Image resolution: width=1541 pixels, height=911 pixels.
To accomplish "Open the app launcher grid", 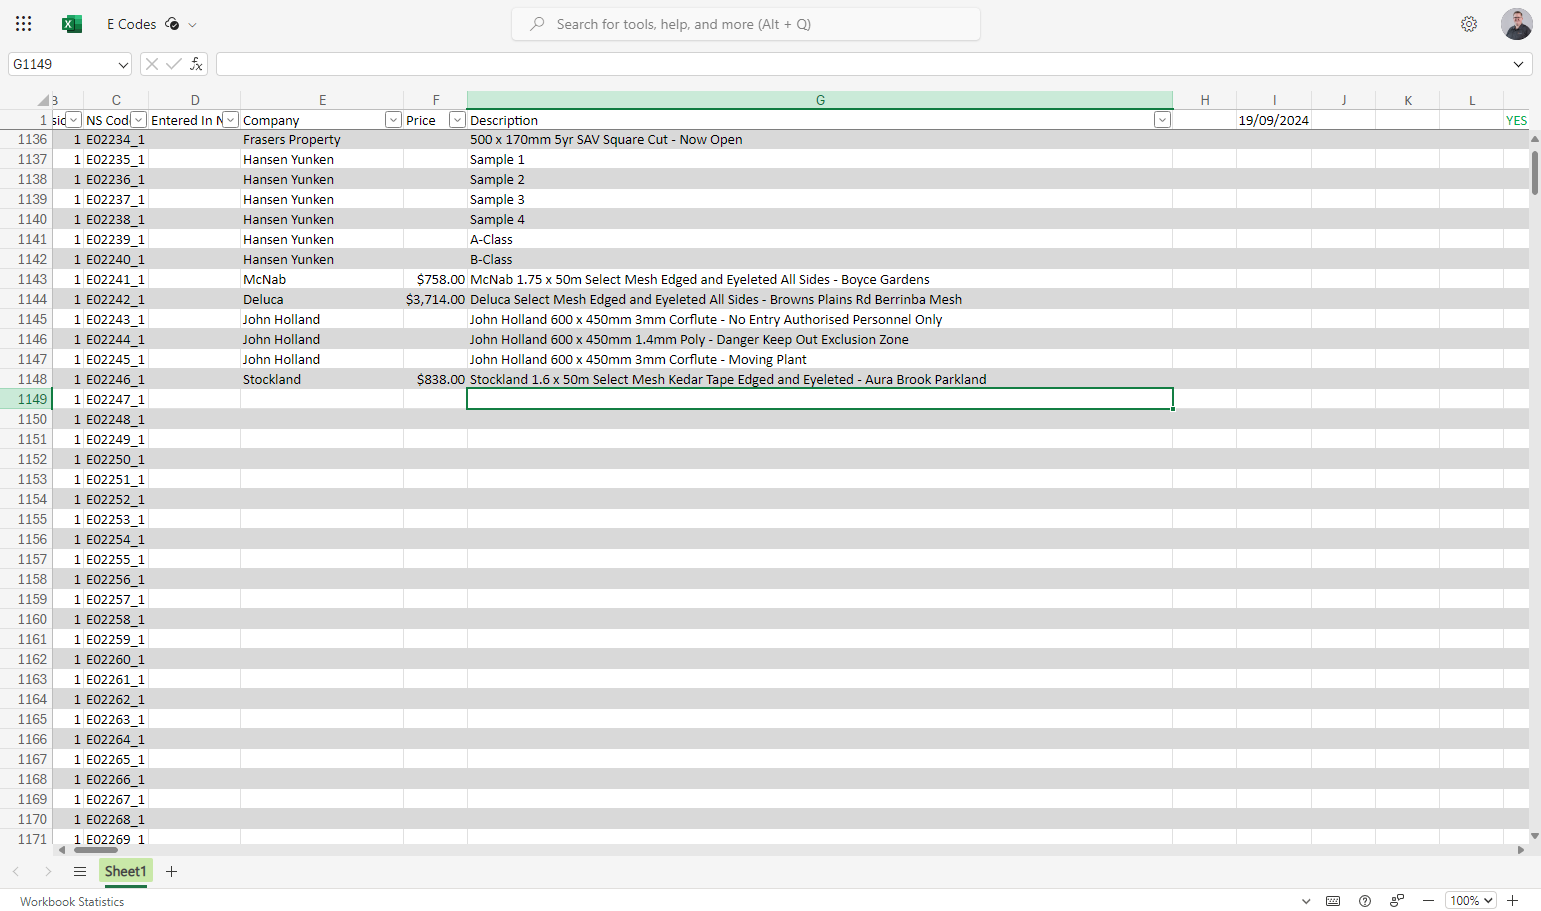I will pos(24,24).
